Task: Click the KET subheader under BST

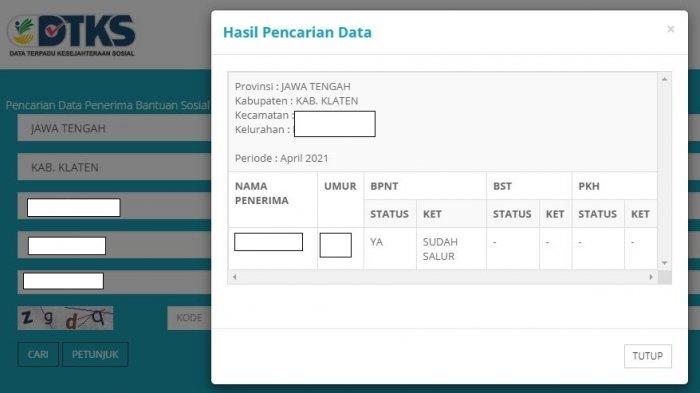Action: [555, 214]
